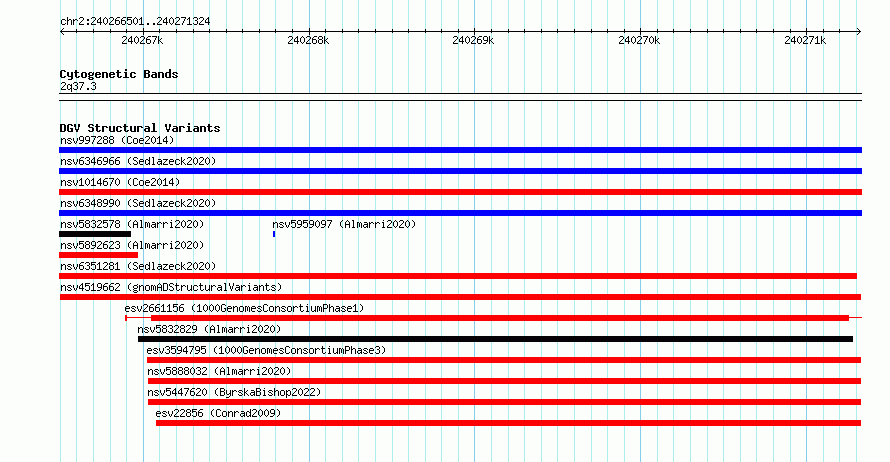
Task: Click the esv22856 (Conrad2009) red bar
Action: coord(509,423)
